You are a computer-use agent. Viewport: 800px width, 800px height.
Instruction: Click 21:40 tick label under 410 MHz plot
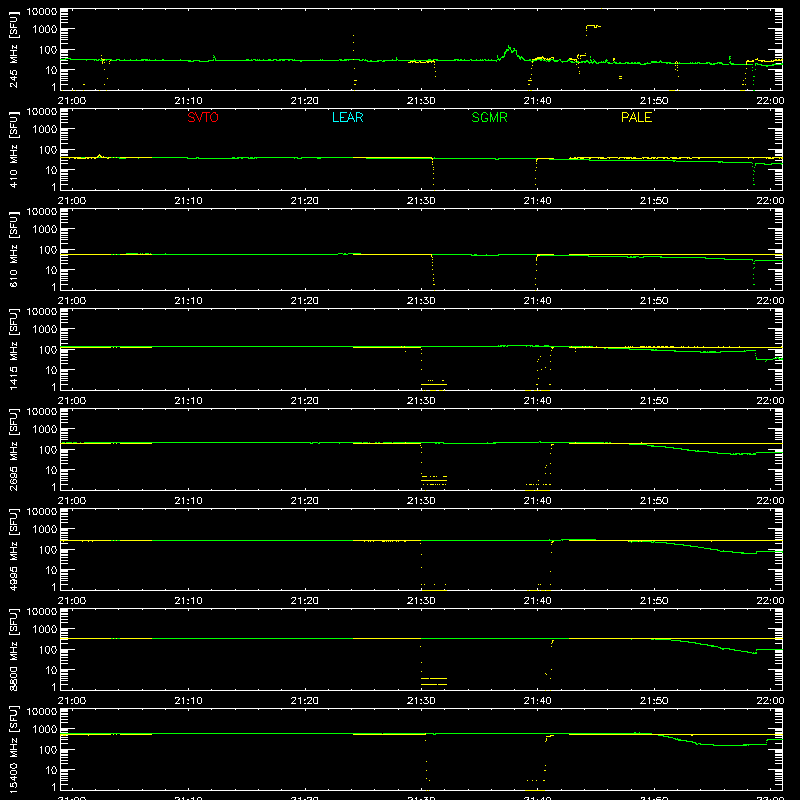(537, 201)
